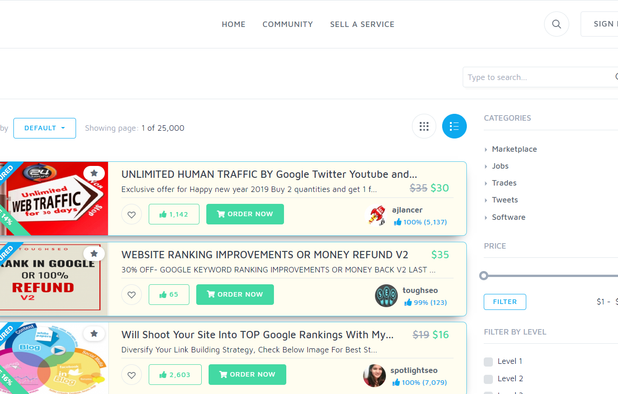618x394 pixels.
Task: Open Unlimited Human Traffic listing title
Action: click(x=269, y=174)
